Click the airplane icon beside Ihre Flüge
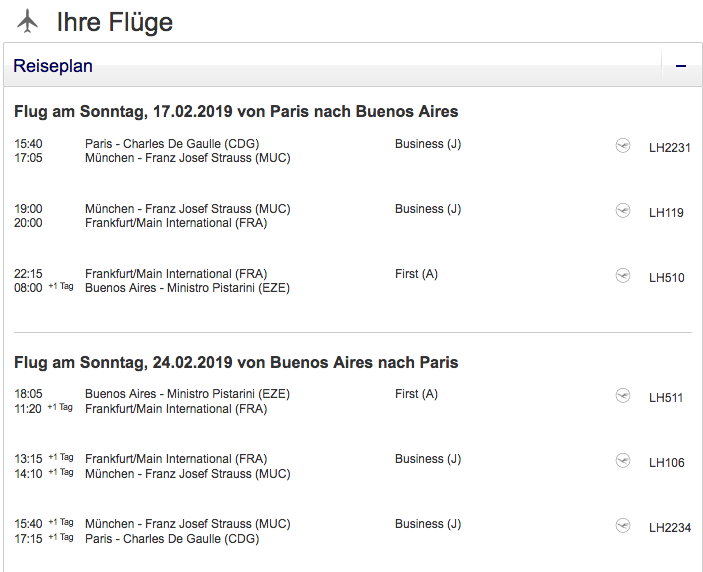This screenshot has width=703, height=572. click(x=28, y=21)
